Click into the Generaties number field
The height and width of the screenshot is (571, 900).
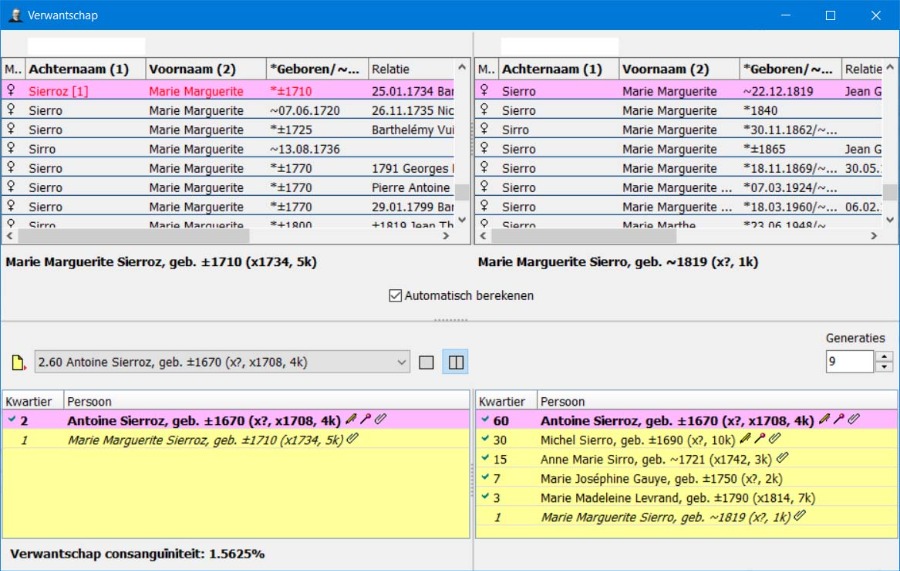coord(848,361)
